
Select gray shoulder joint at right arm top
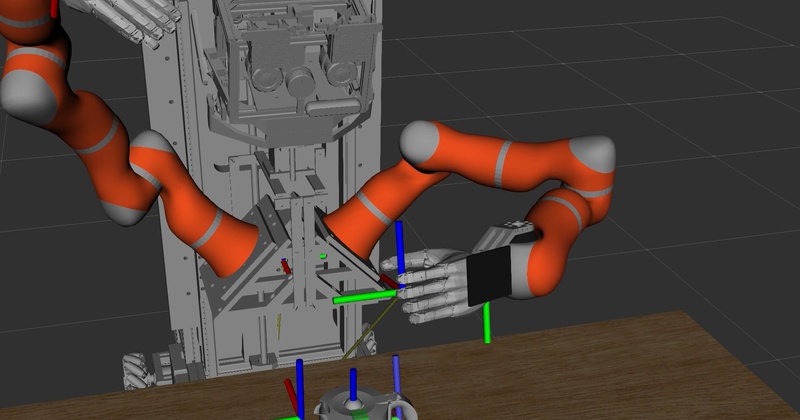tap(420, 143)
